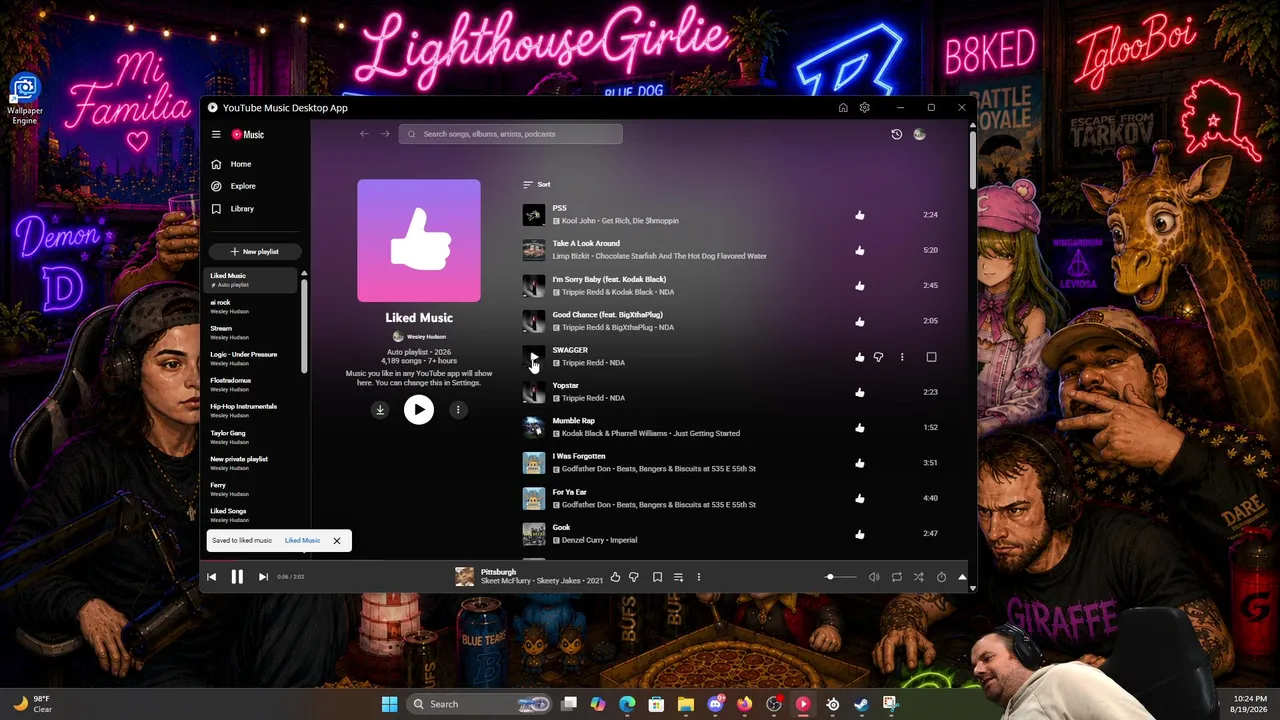Open player bar more actions menu
1280x720 pixels.
click(x=699, y=577)
